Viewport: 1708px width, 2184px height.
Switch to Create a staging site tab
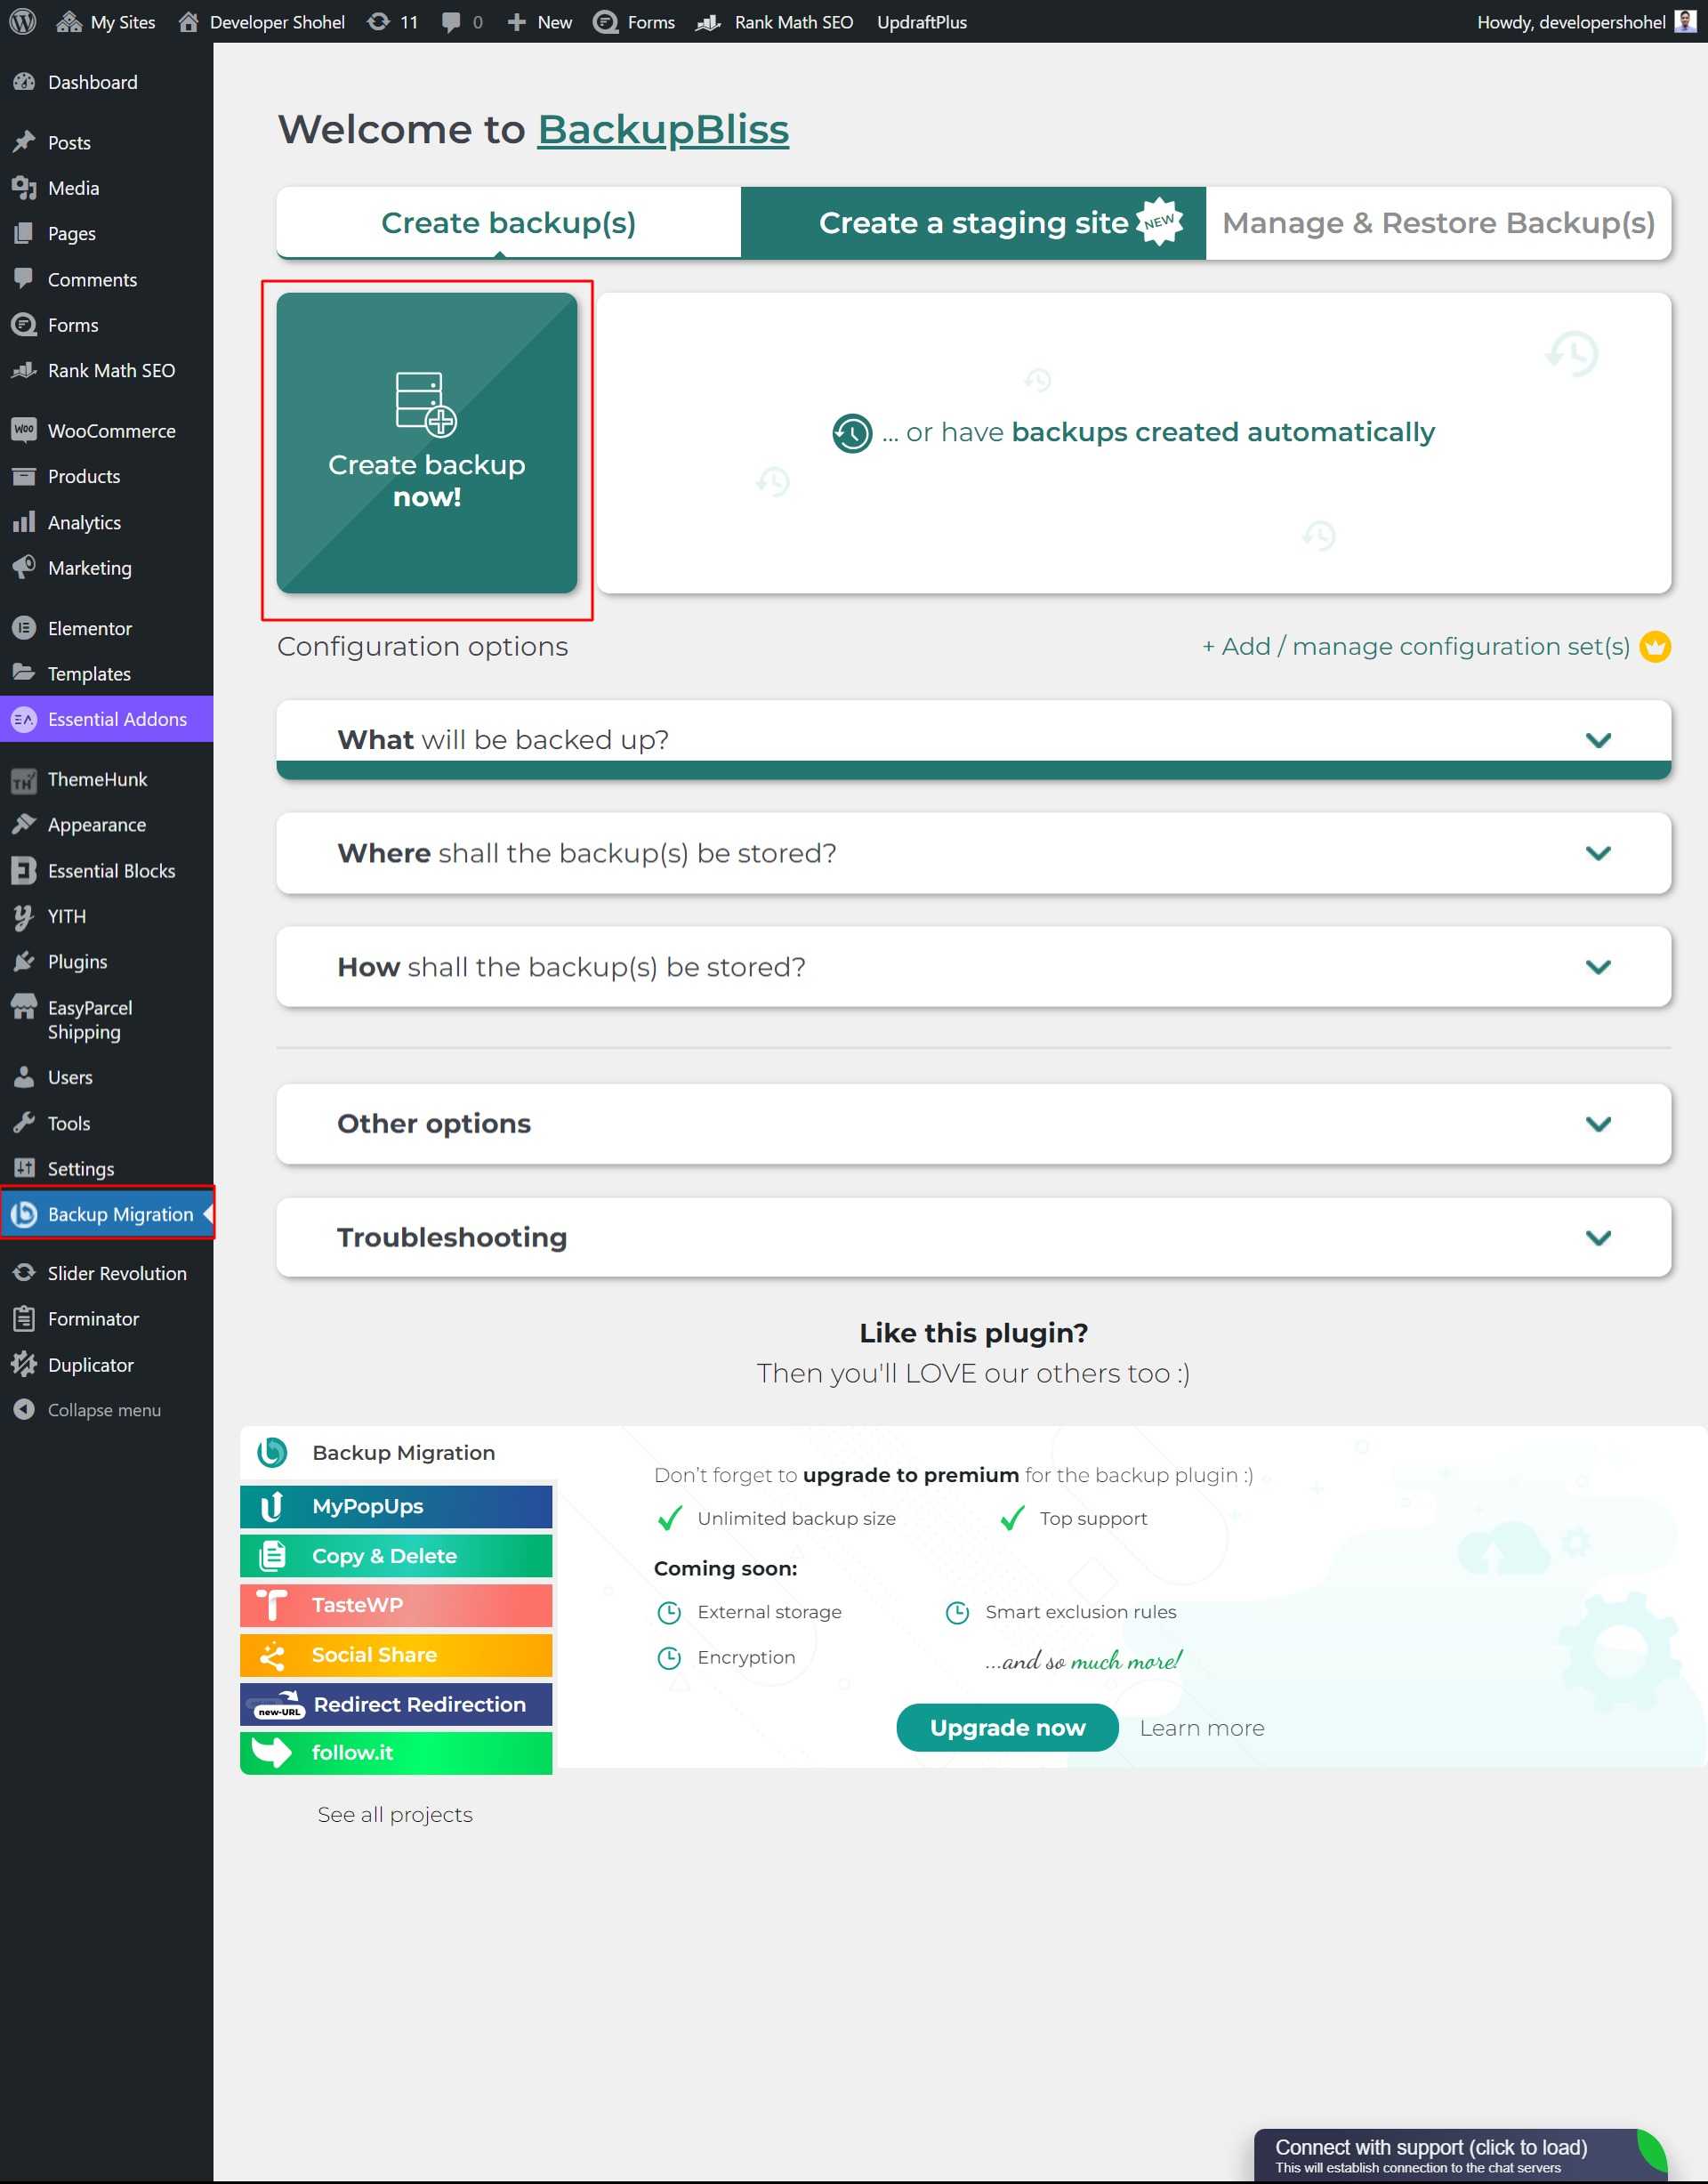click(x=973, y=222)
